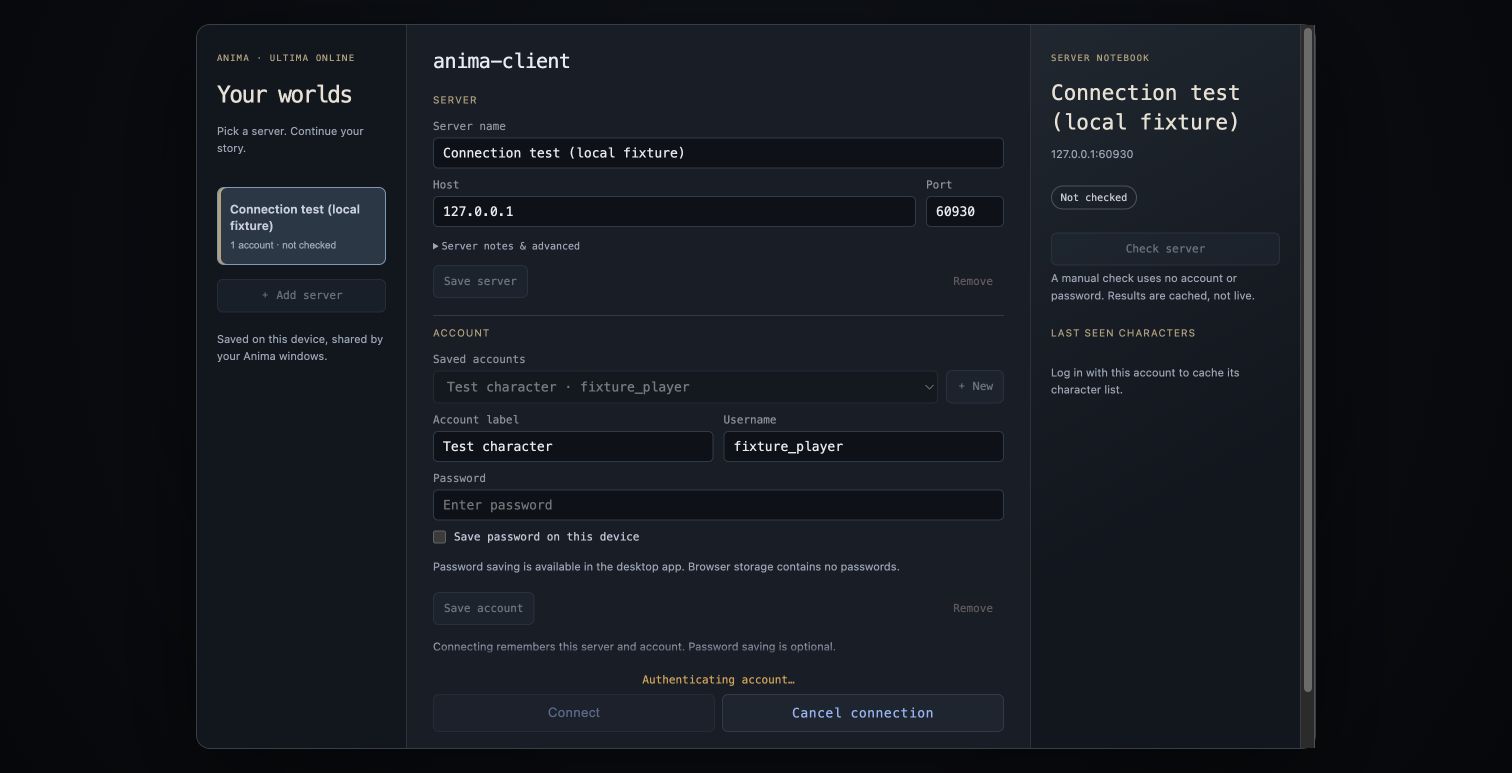Enable Save password on this device checkbox
Screen dimensions: 1512x773
click(439, 537)
